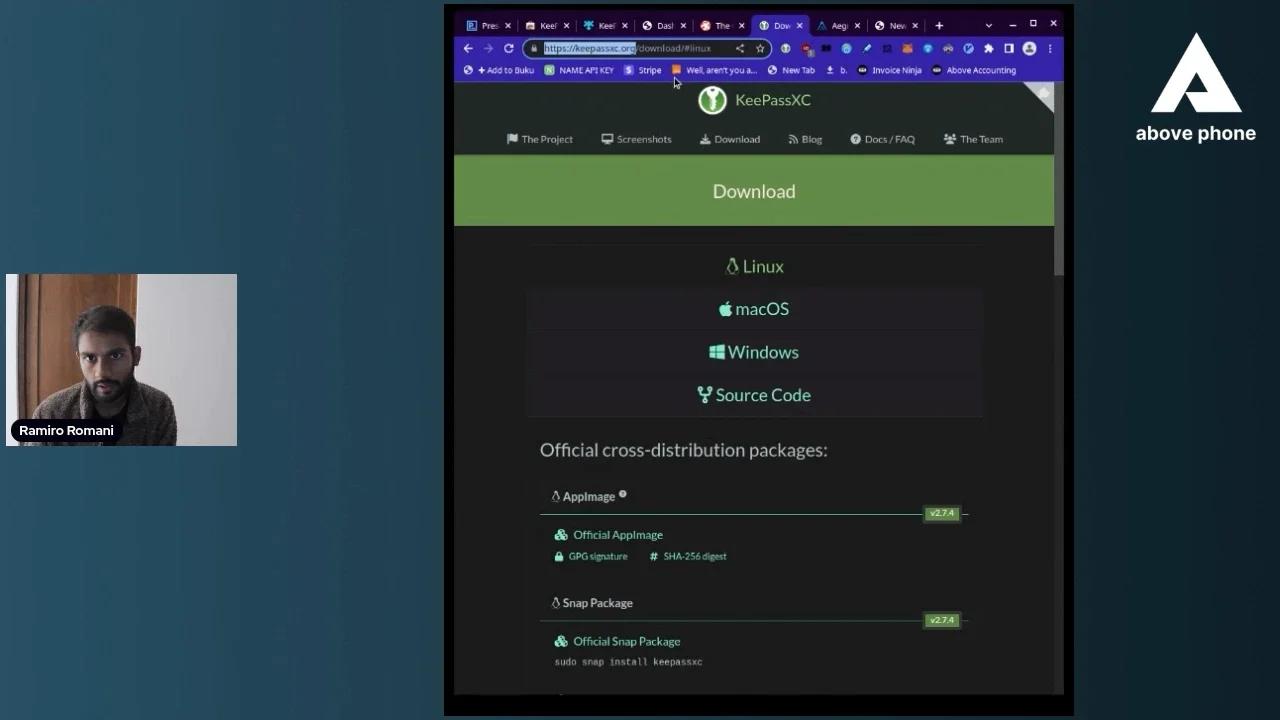The image size is (1280, 720).
Task: Open the Extensions puzzle-piece icon in toolbar
Action: click(988, 48)
